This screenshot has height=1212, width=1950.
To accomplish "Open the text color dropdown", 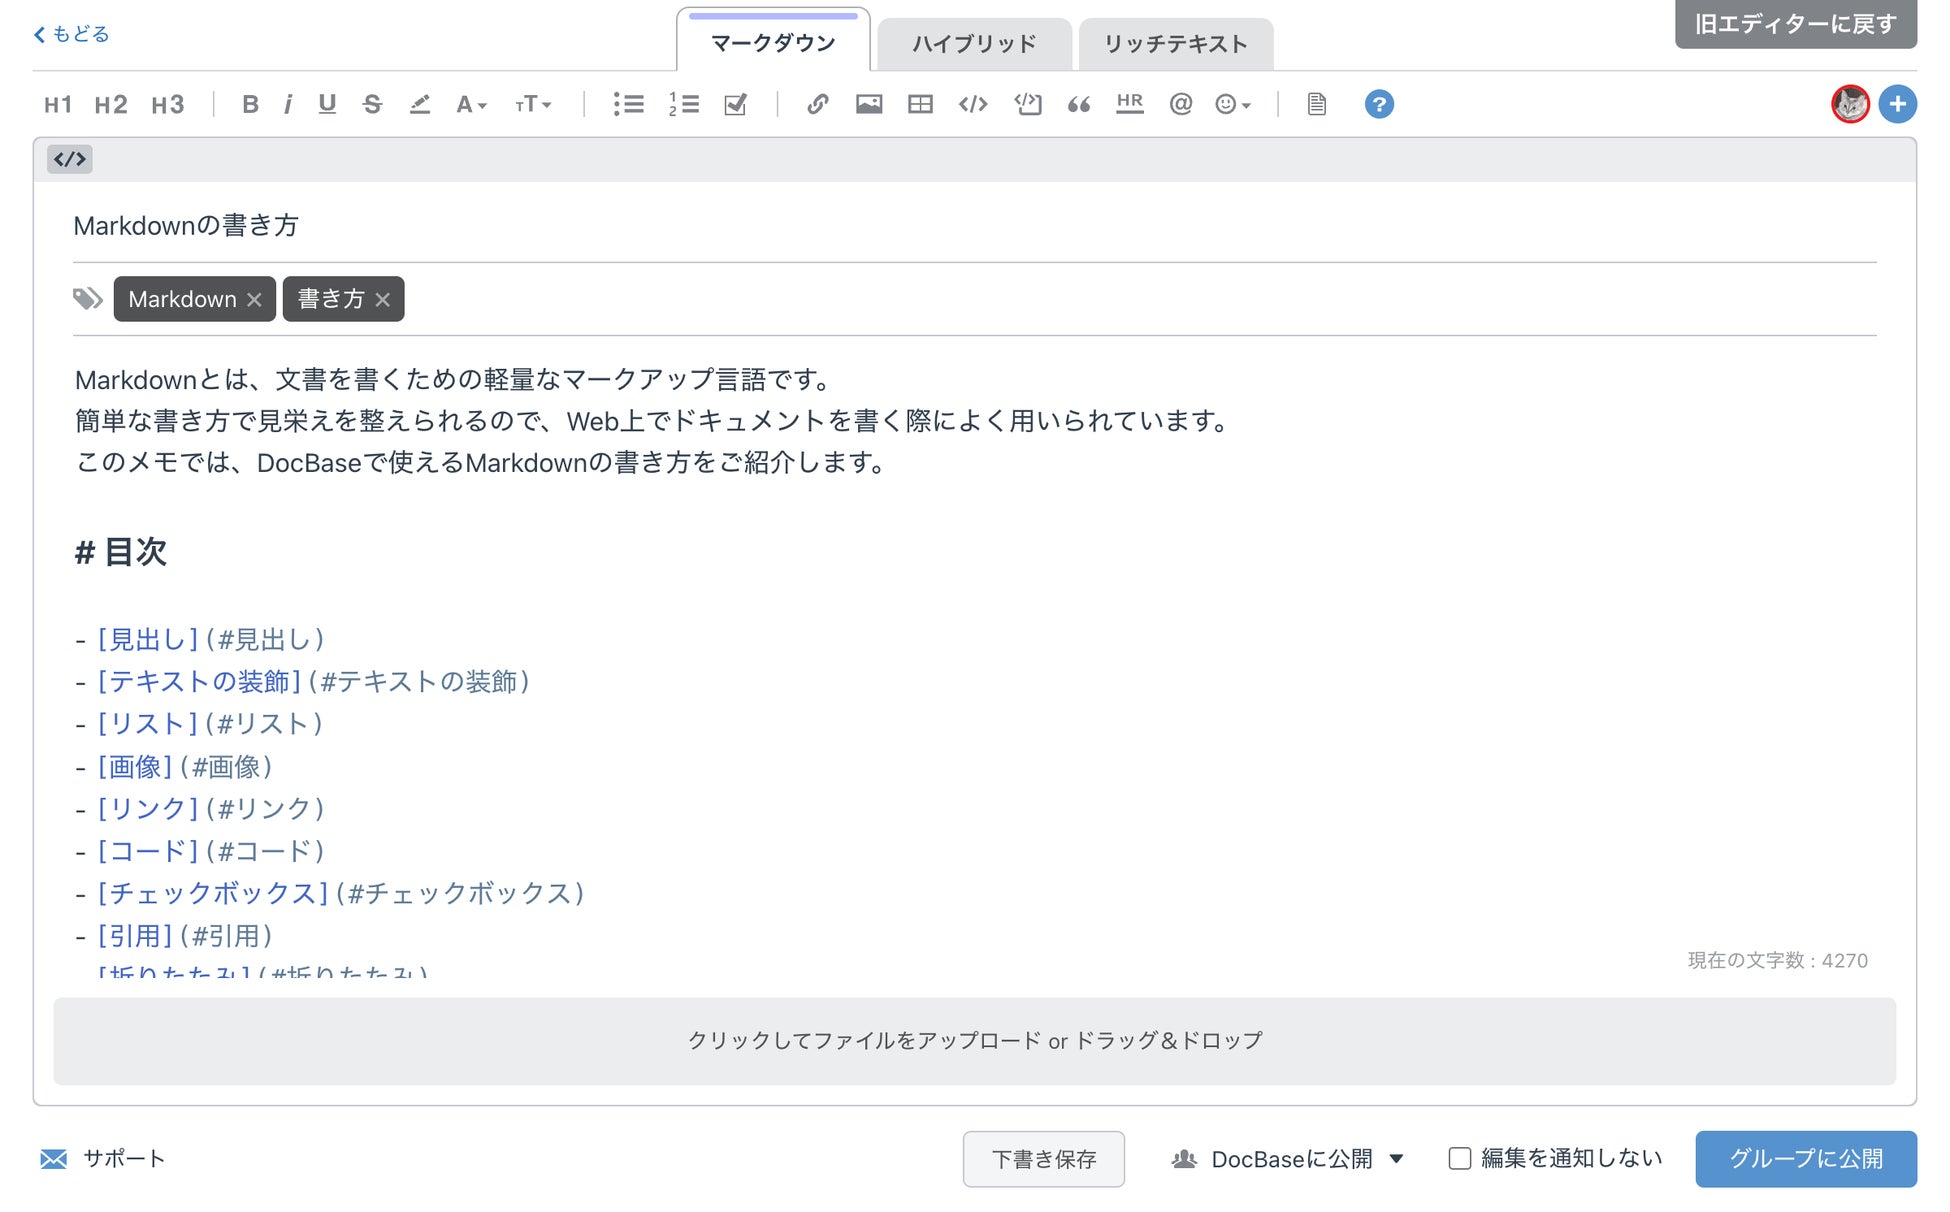I will pyautogui.click(x=470, y=104).
